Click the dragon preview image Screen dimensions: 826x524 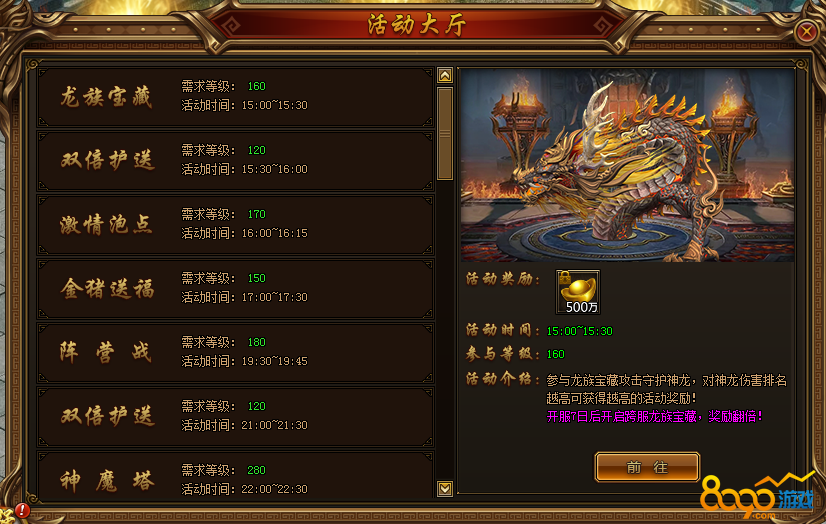click(x=627, y=165)
